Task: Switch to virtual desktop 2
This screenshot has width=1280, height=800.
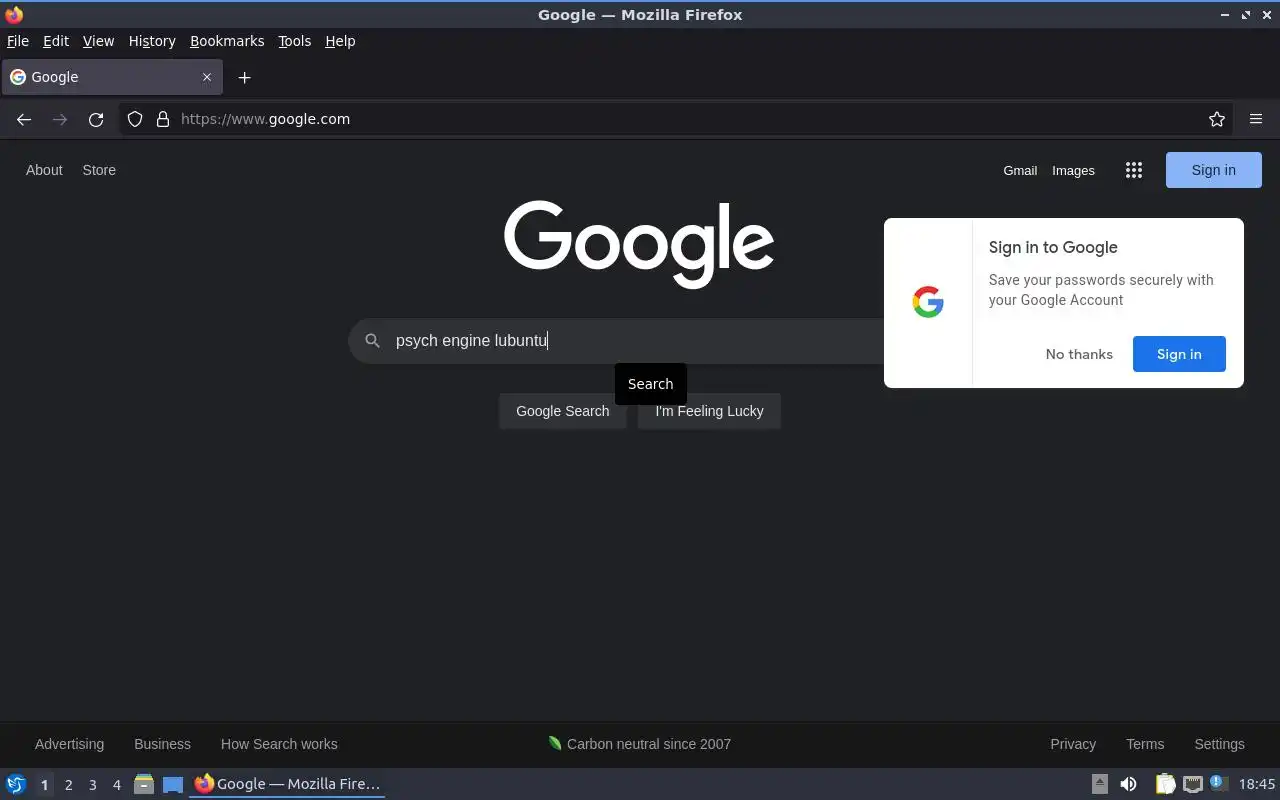Action: [68, 784]
